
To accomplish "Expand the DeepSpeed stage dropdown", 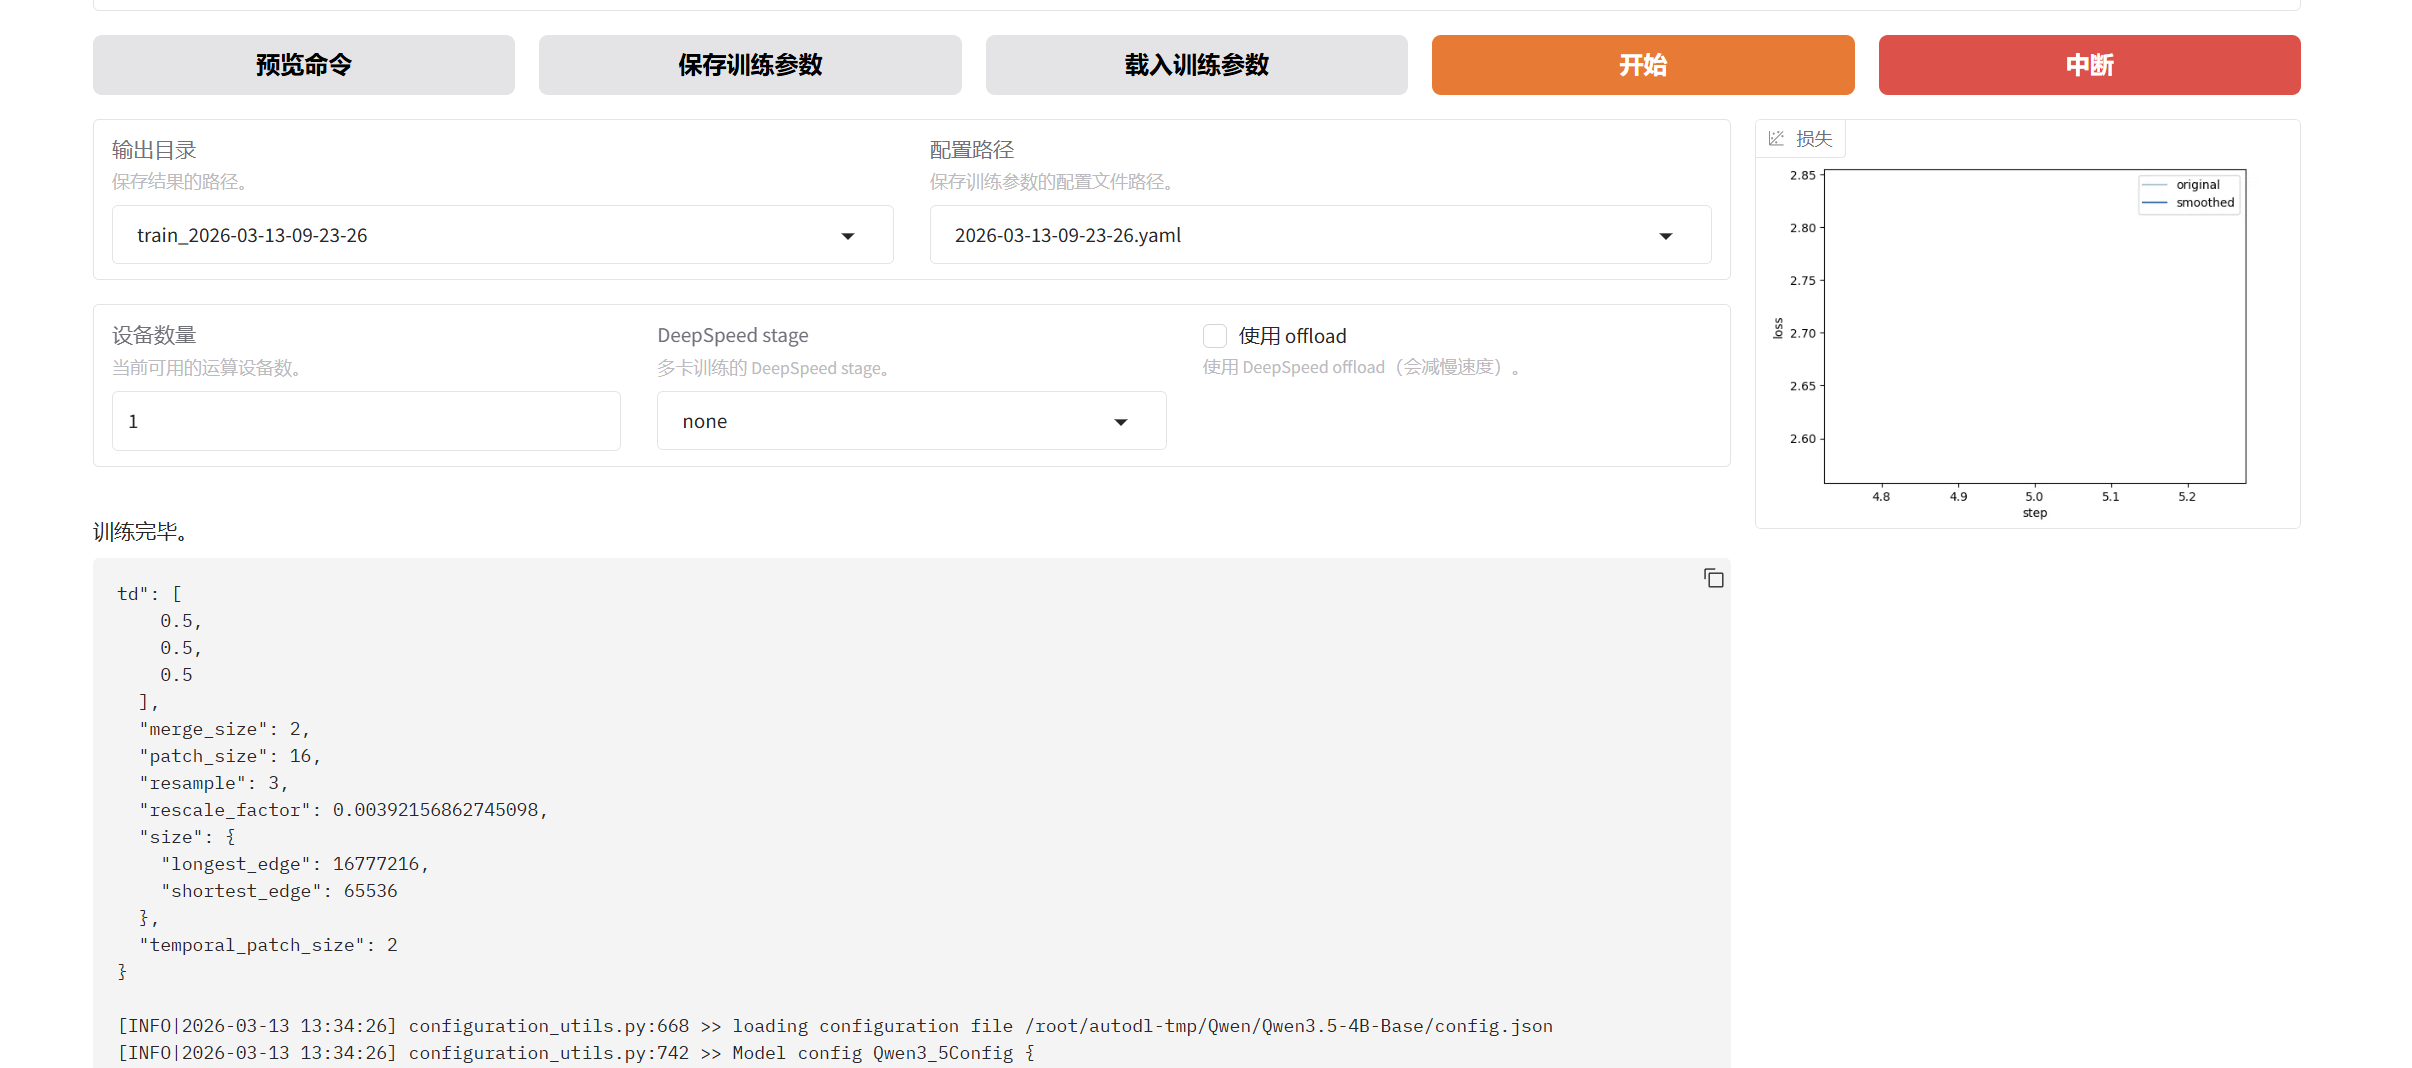I will point(1121,422).
